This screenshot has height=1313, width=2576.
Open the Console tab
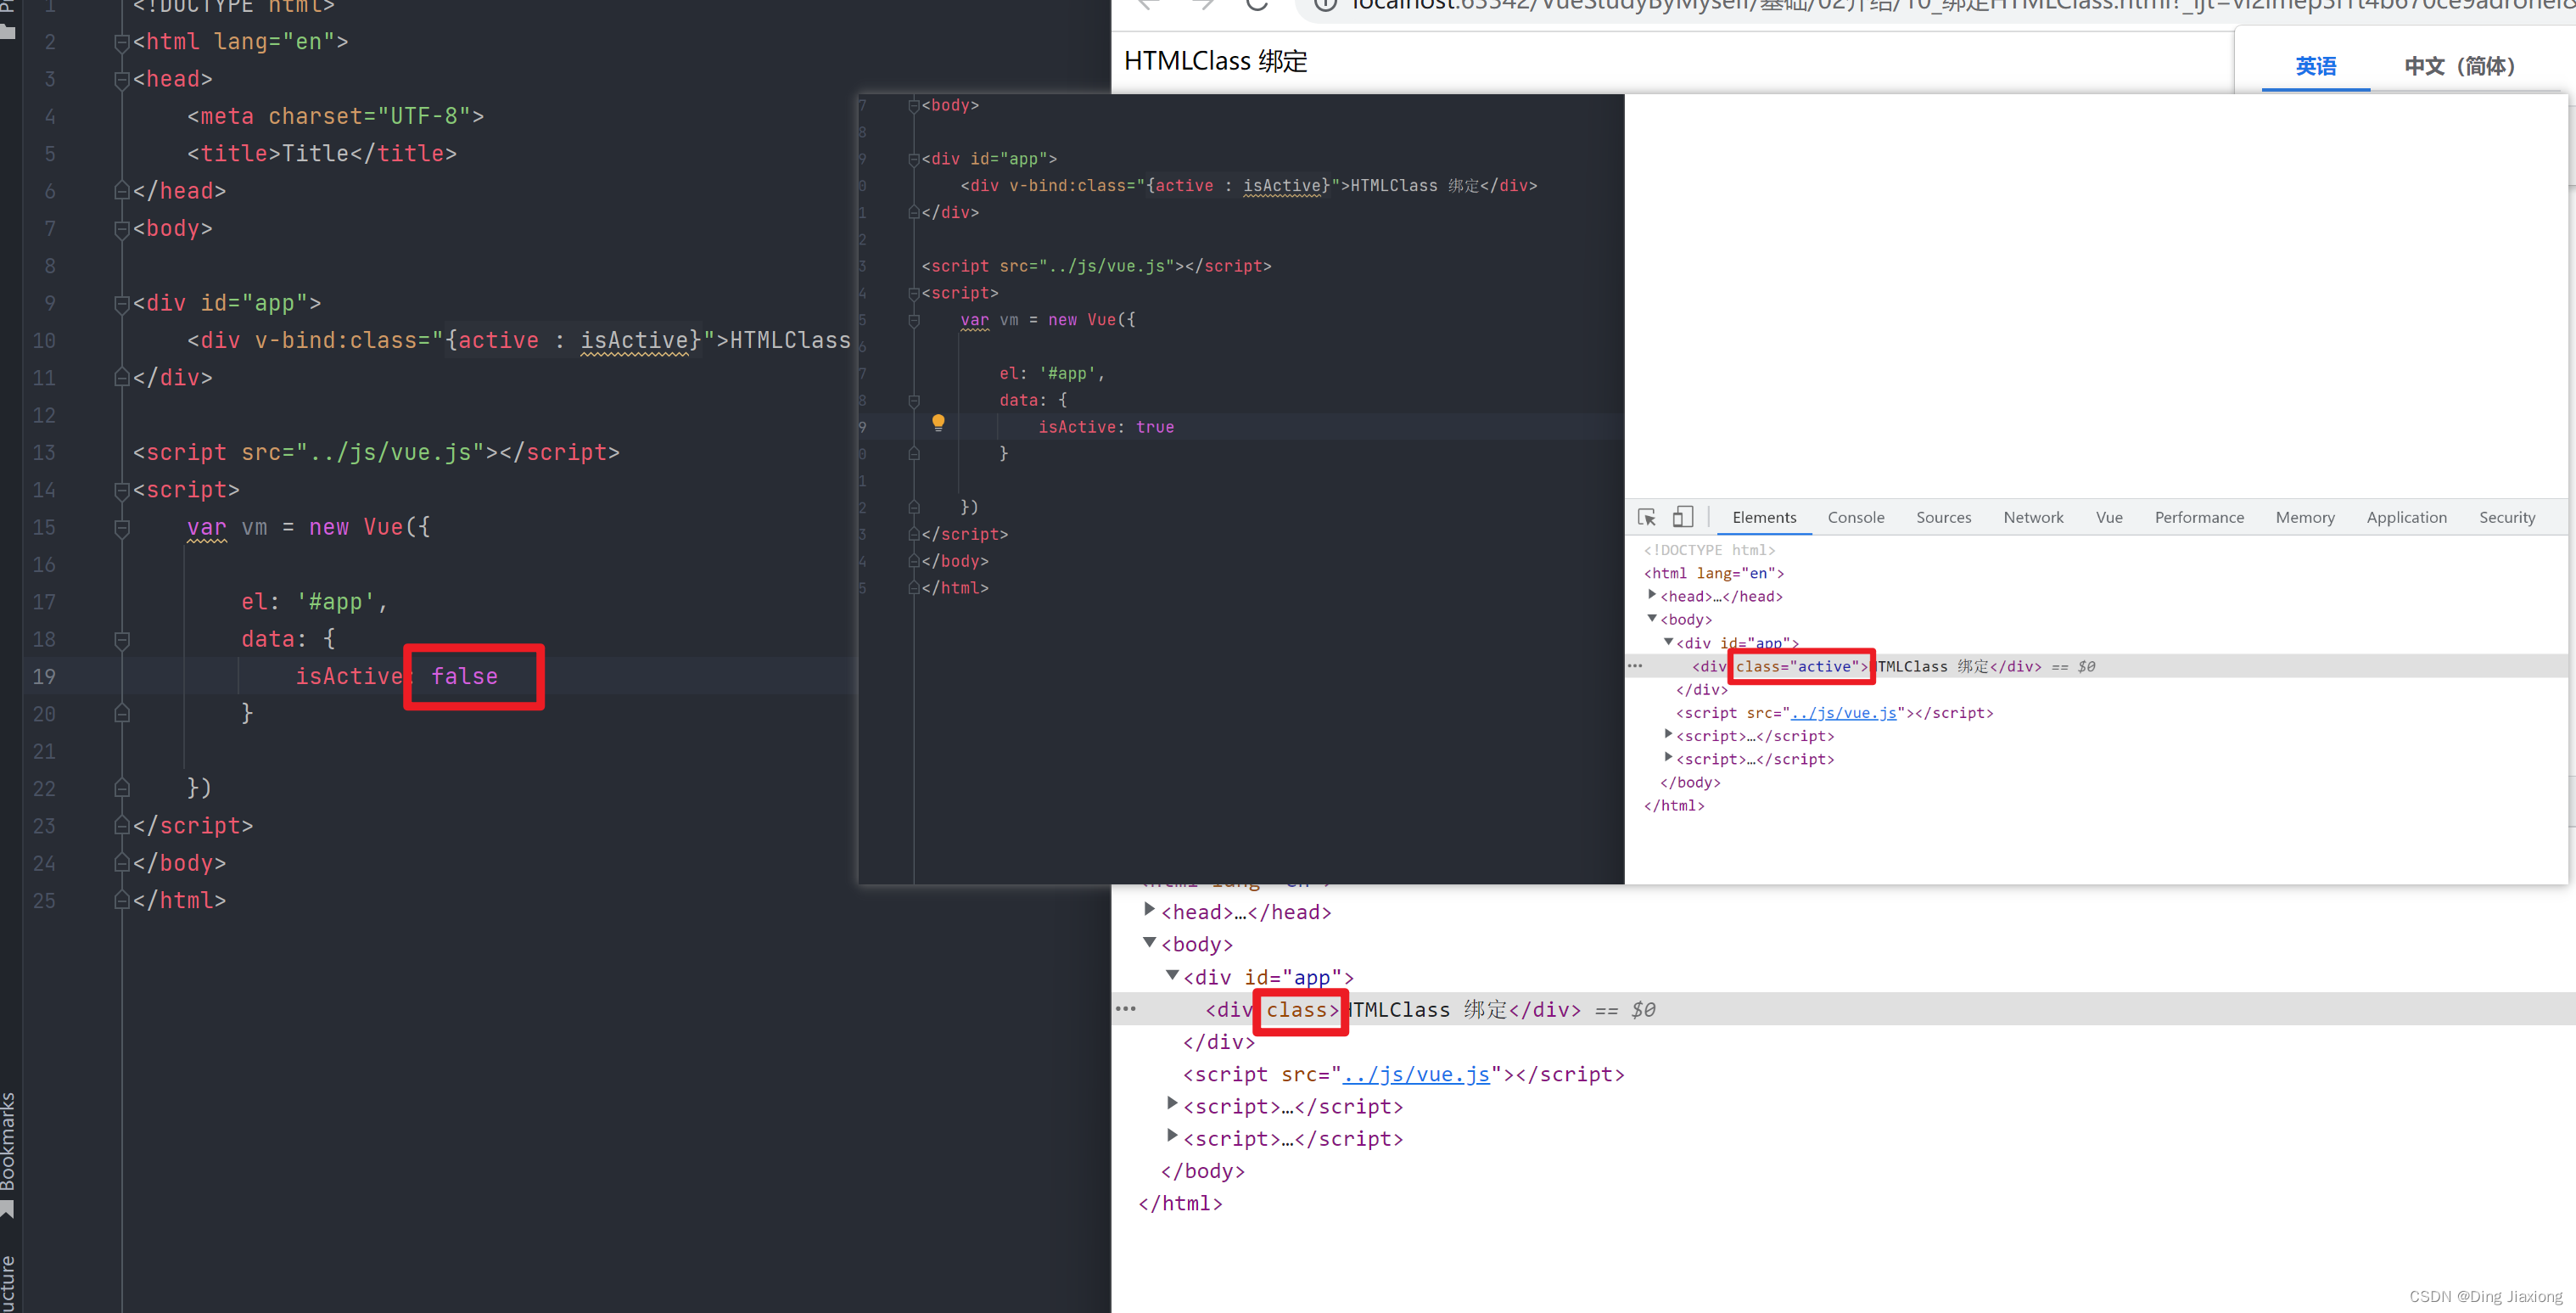click(1856, 517)
